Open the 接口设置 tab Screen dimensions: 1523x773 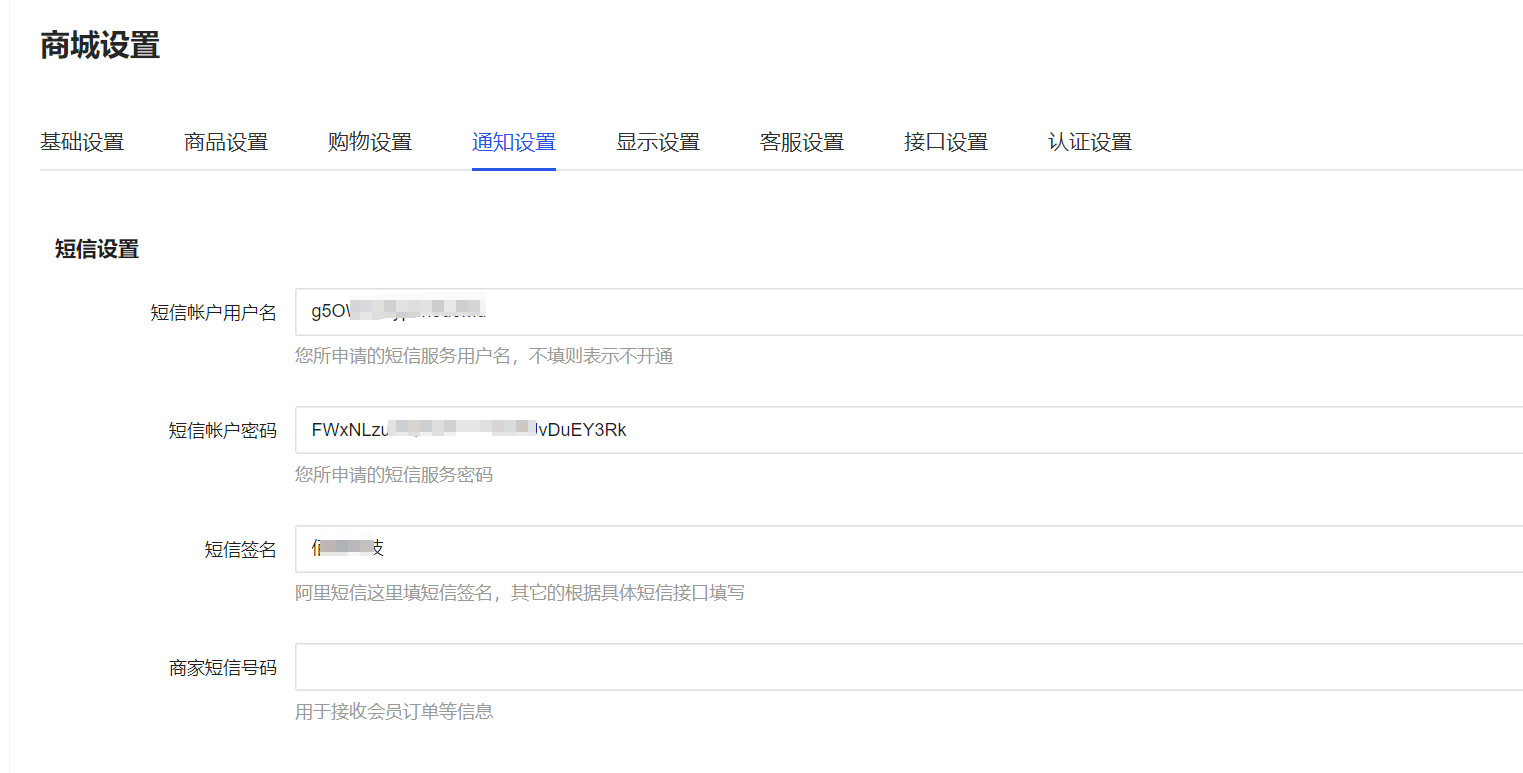tap(946, 142)
